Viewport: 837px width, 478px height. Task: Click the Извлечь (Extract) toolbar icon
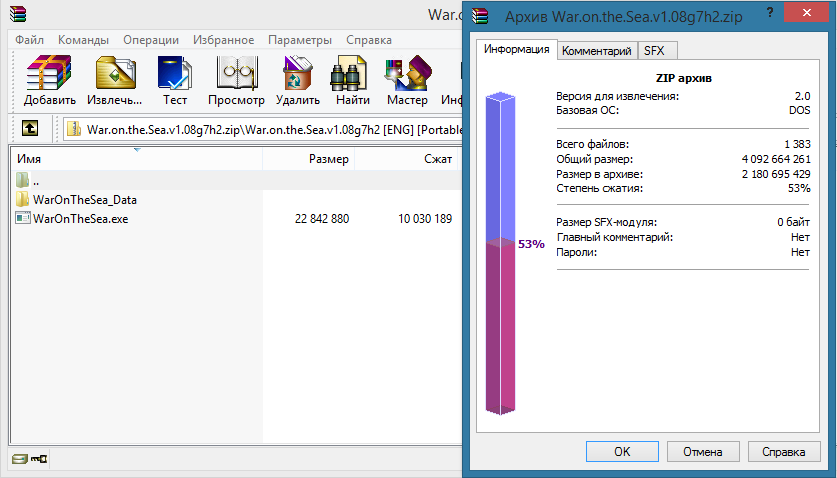115,73
